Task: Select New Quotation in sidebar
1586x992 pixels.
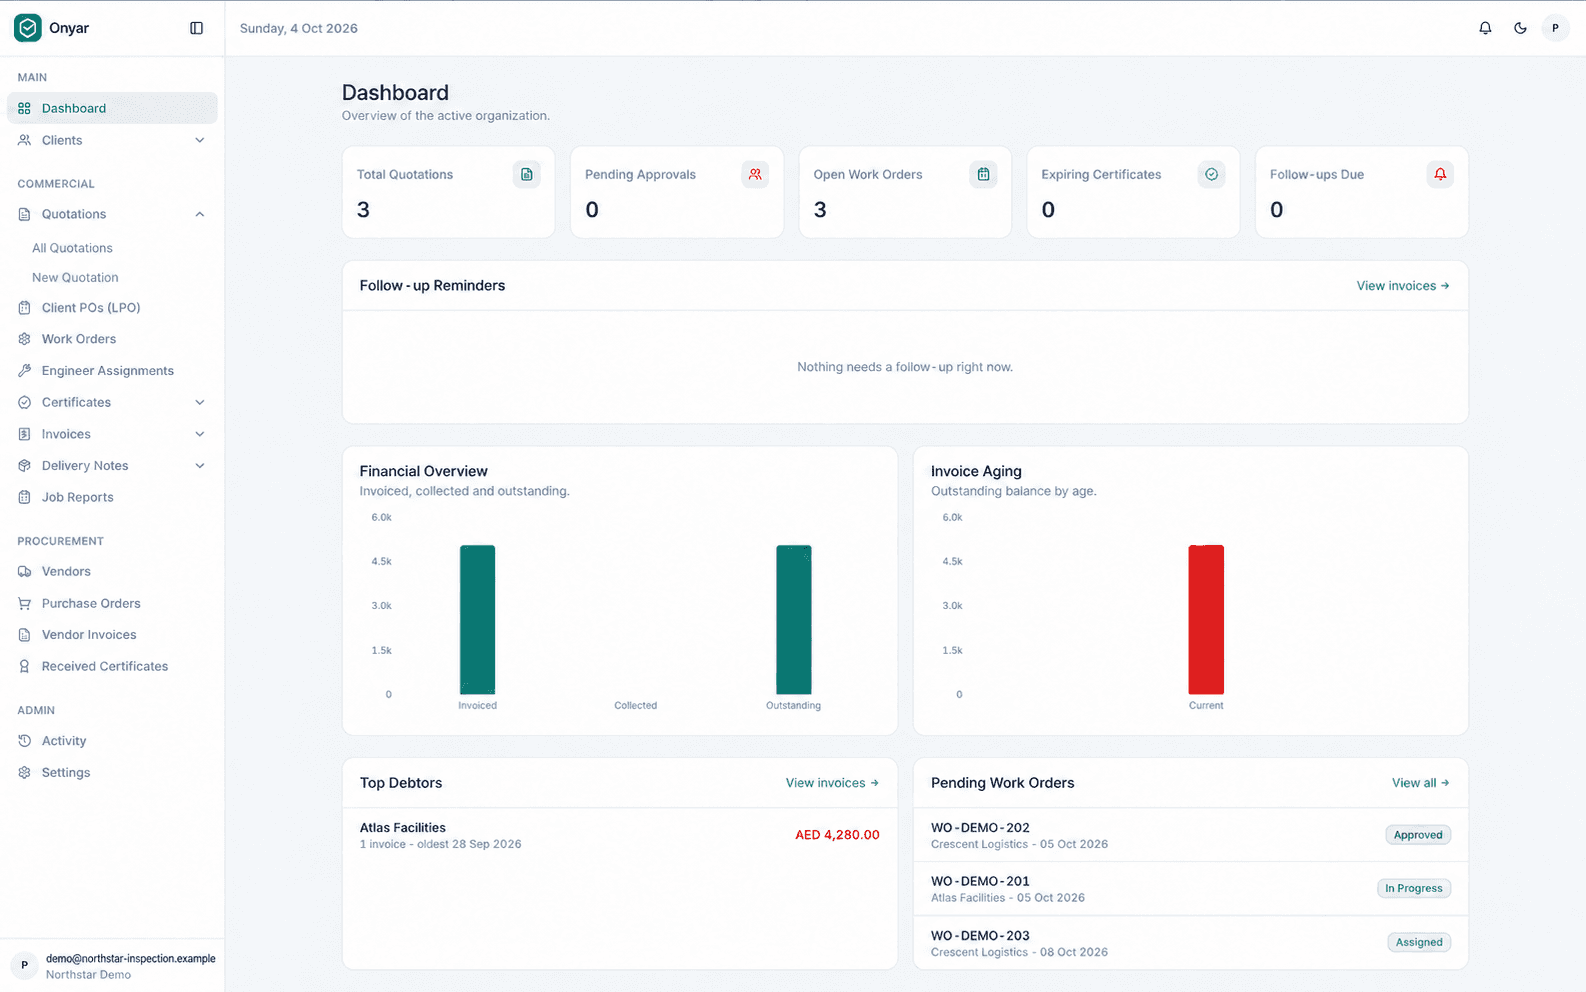Action: (x=75, y=277)
